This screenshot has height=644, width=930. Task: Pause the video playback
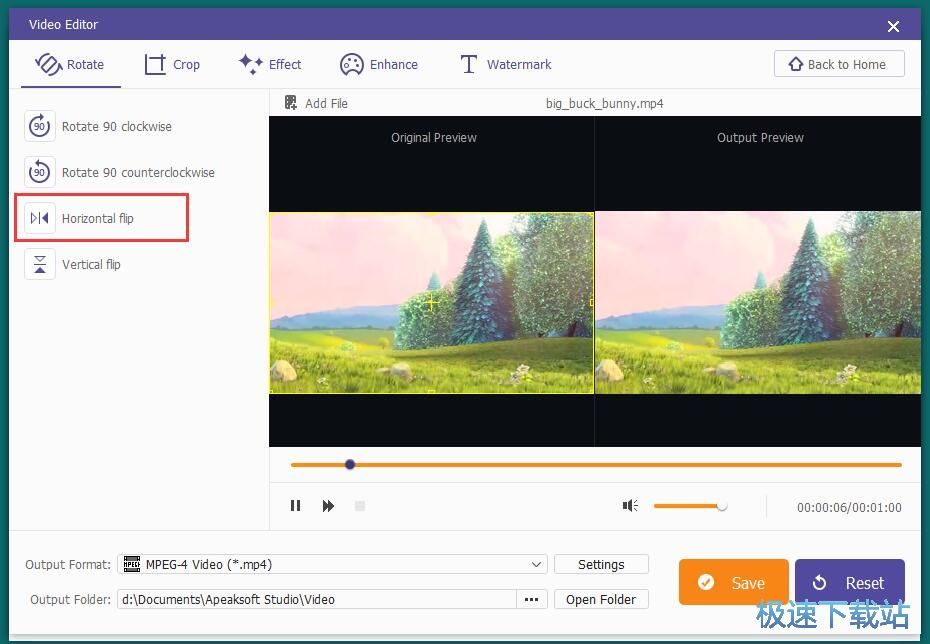(295, 506)
